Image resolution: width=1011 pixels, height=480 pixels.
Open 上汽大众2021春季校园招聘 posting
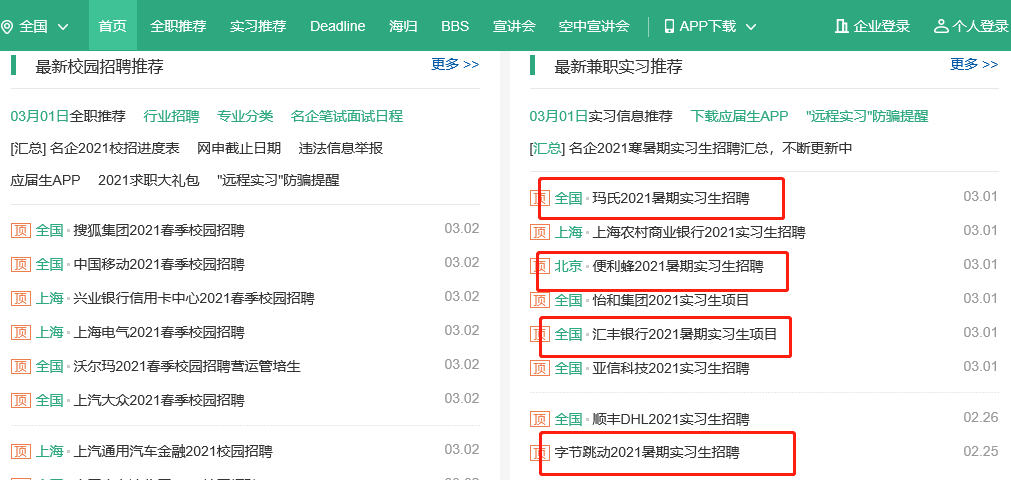[x=159, y=400]
